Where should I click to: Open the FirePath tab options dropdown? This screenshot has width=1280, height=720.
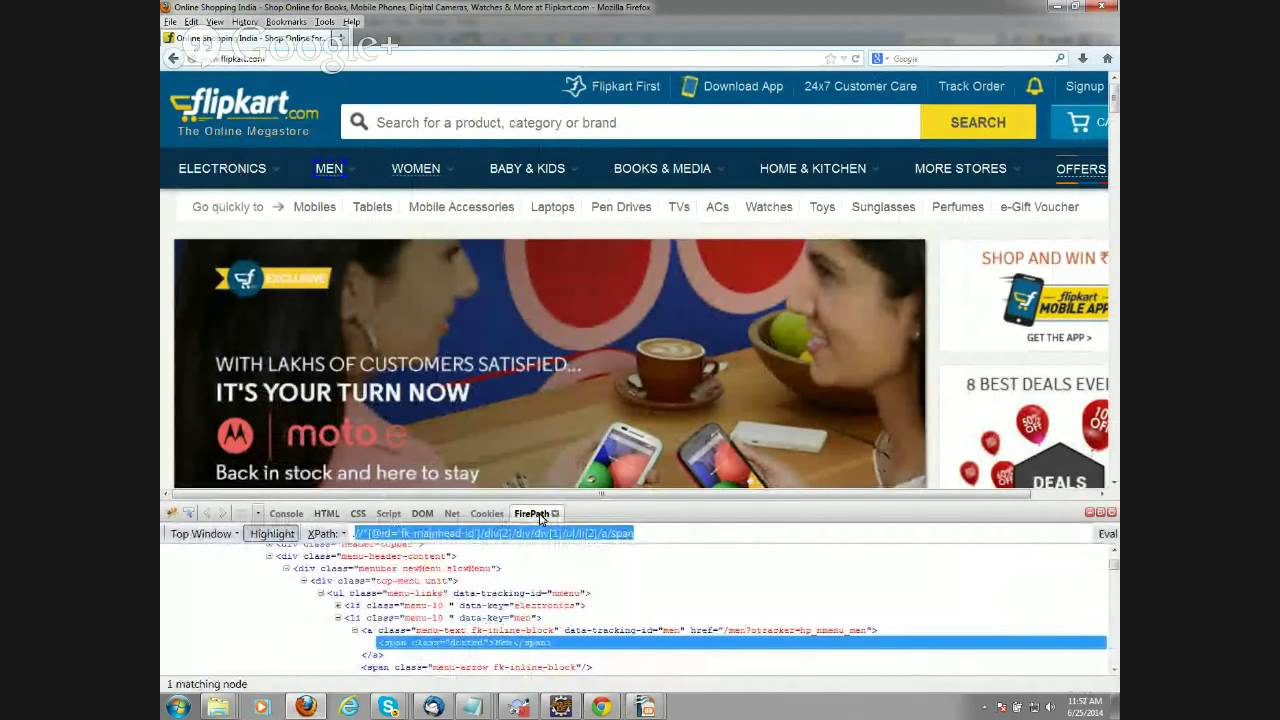555,514
